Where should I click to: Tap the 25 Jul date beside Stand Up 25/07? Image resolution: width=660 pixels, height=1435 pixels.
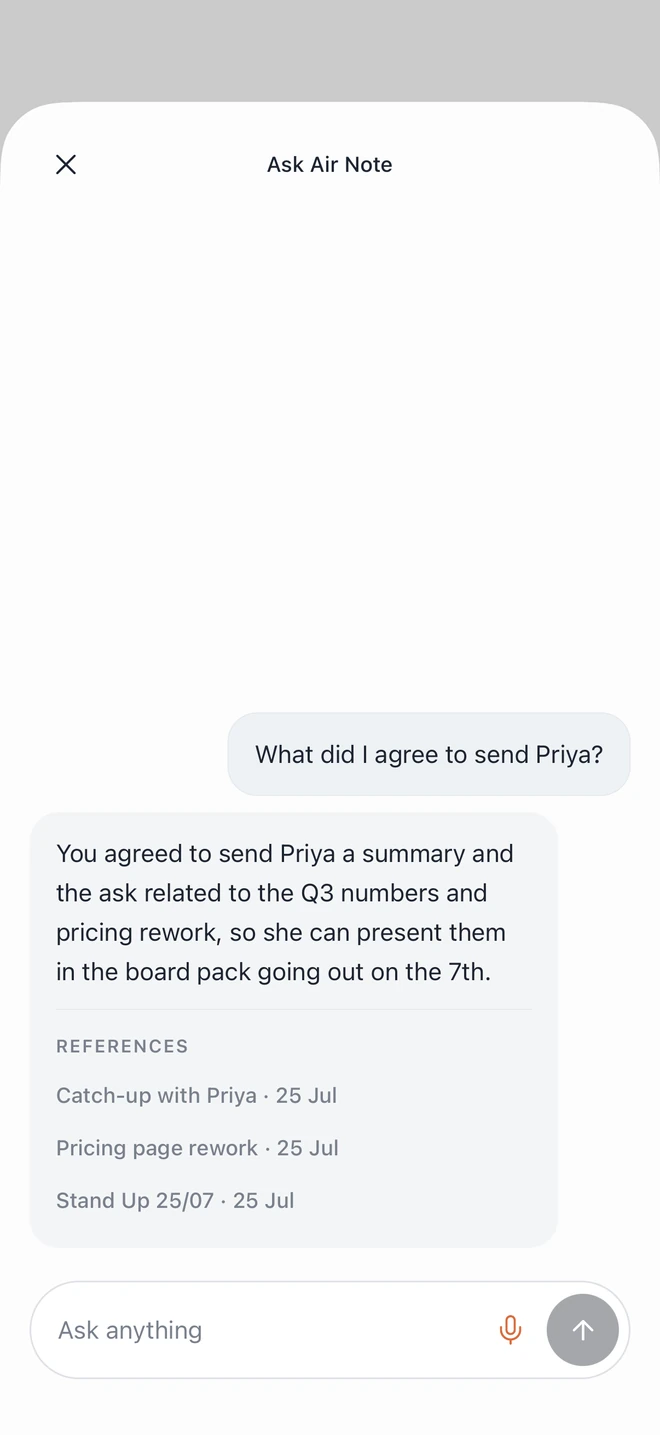[x=264, y=1200]
